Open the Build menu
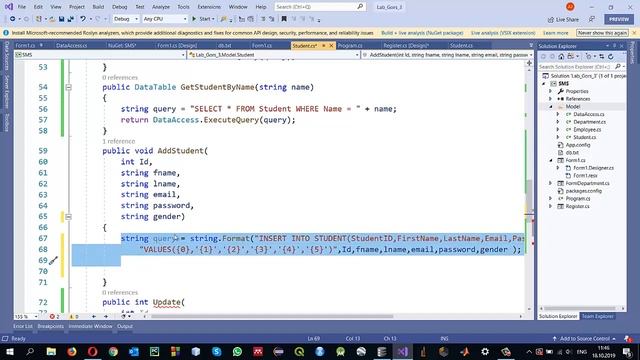 [98, 7]
